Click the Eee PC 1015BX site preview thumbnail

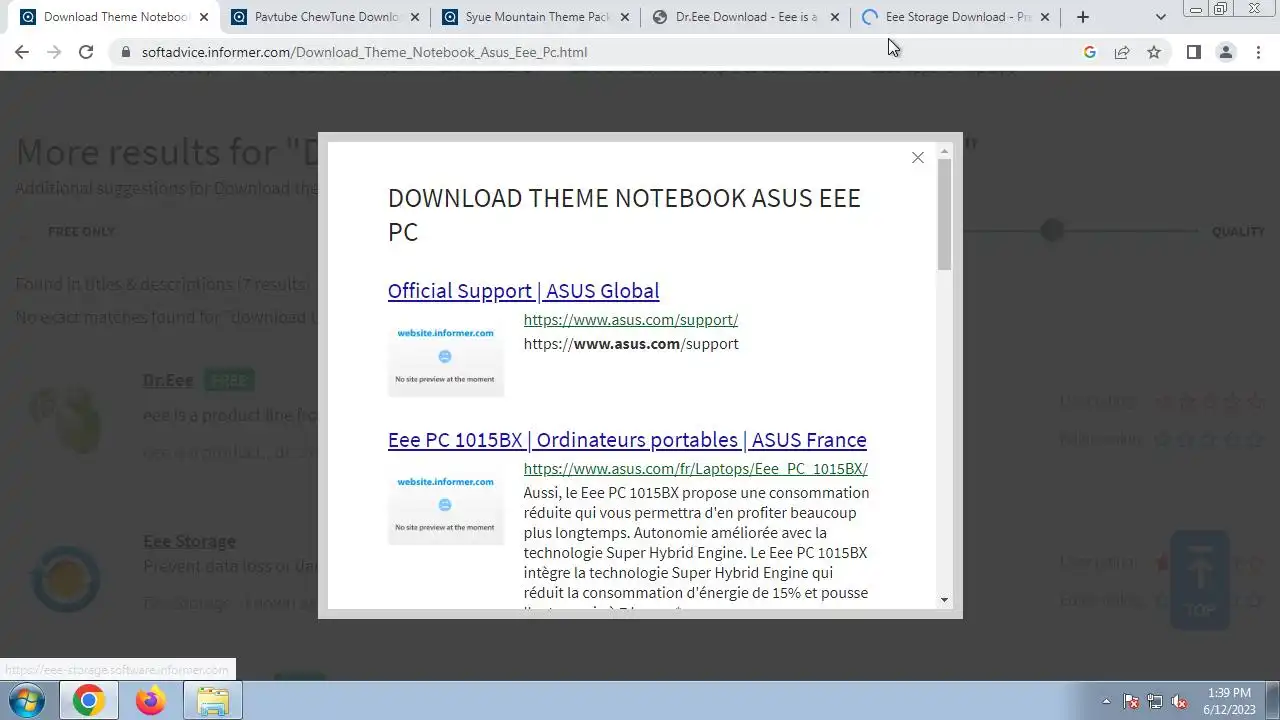[x=446, y=507]
